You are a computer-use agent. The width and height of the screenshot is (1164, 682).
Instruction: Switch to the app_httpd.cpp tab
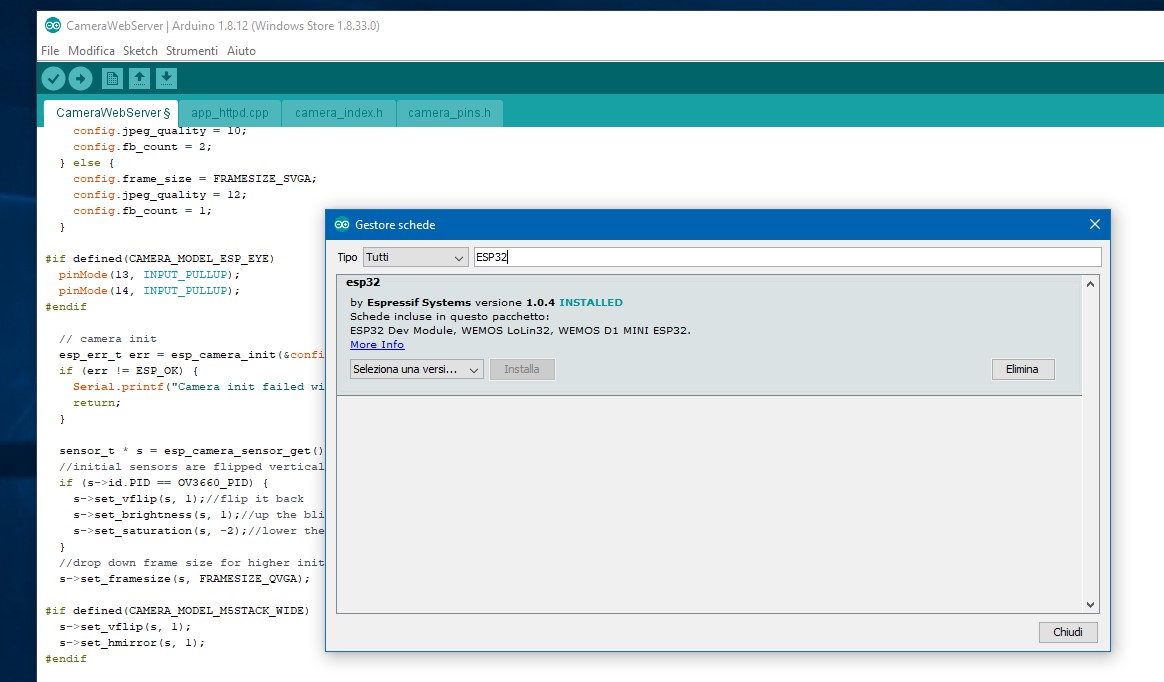click(x=230, y=113)
